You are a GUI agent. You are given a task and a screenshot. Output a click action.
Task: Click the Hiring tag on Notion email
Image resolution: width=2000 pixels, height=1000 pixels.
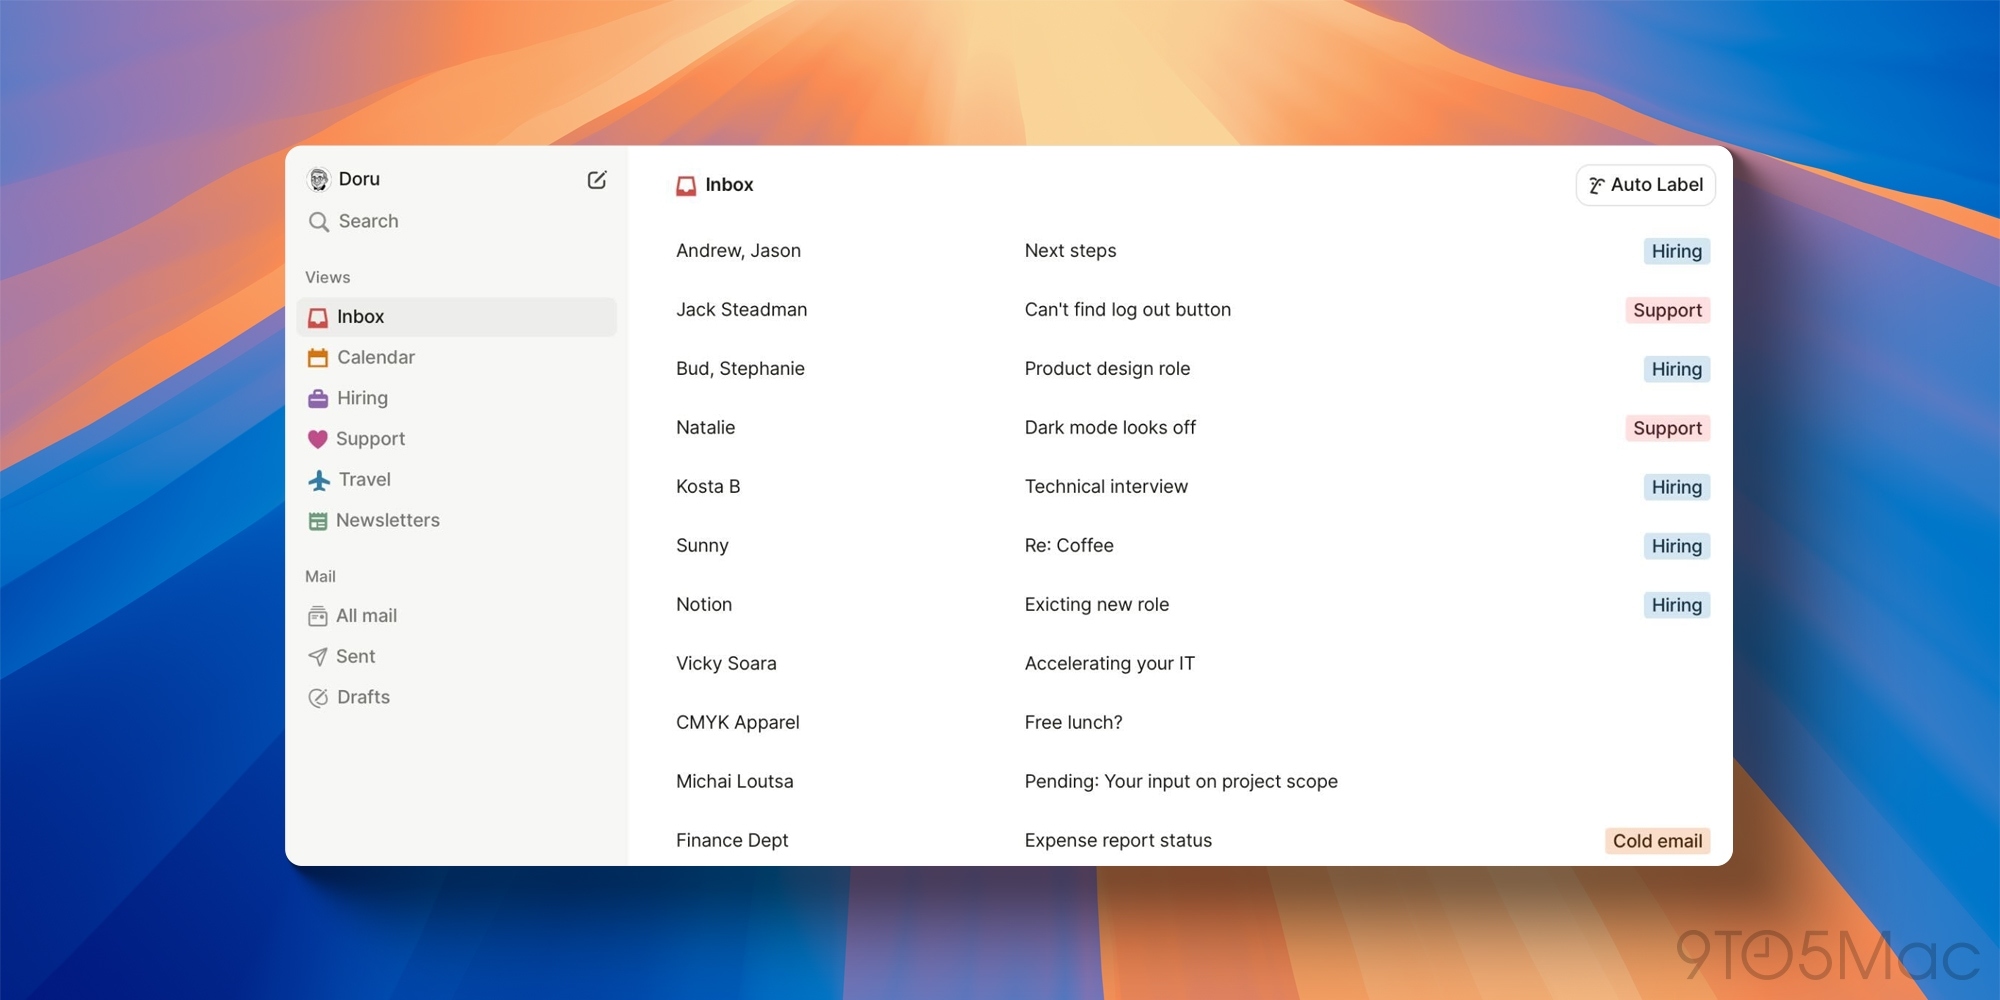(x=1676, y=606)
